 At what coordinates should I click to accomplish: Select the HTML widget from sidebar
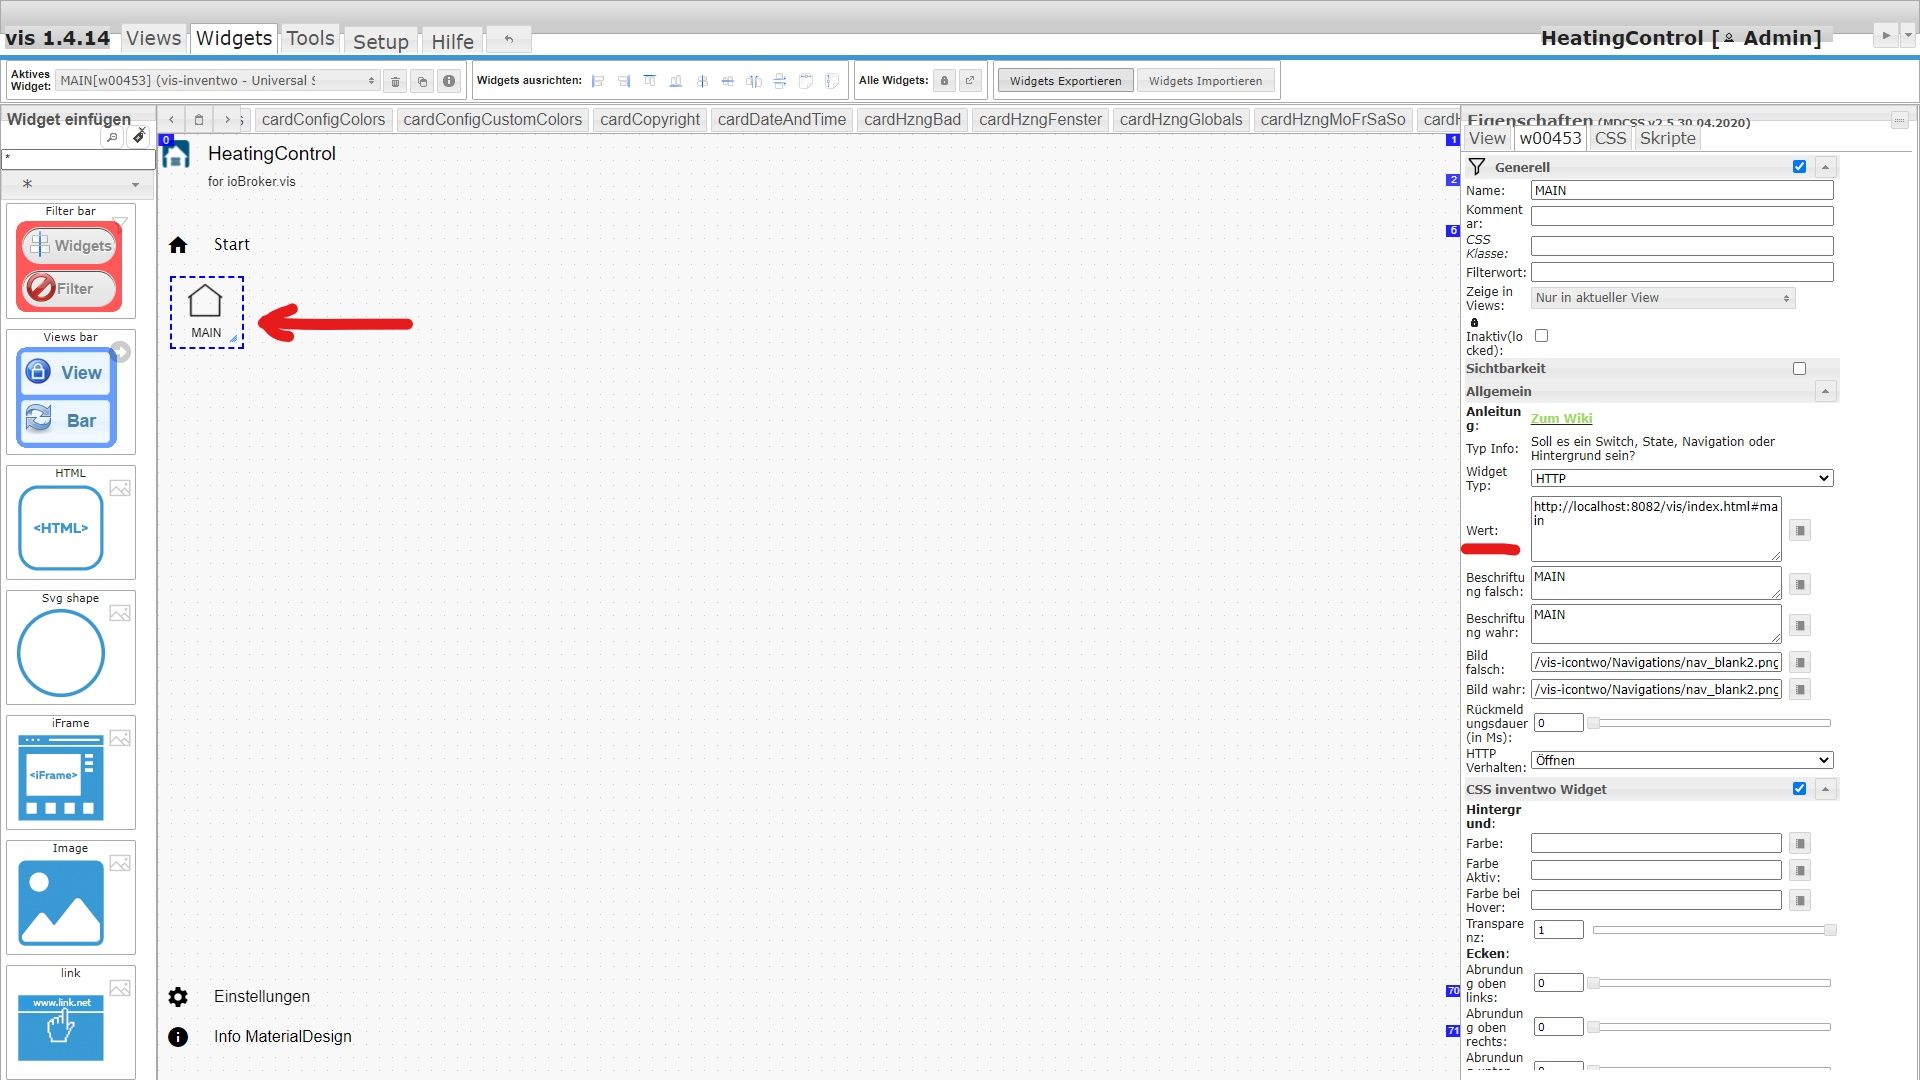tap(62, 527)
